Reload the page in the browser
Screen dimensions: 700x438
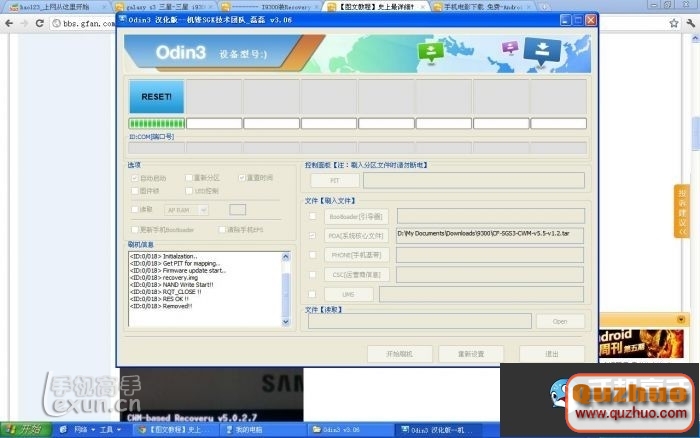39,23
